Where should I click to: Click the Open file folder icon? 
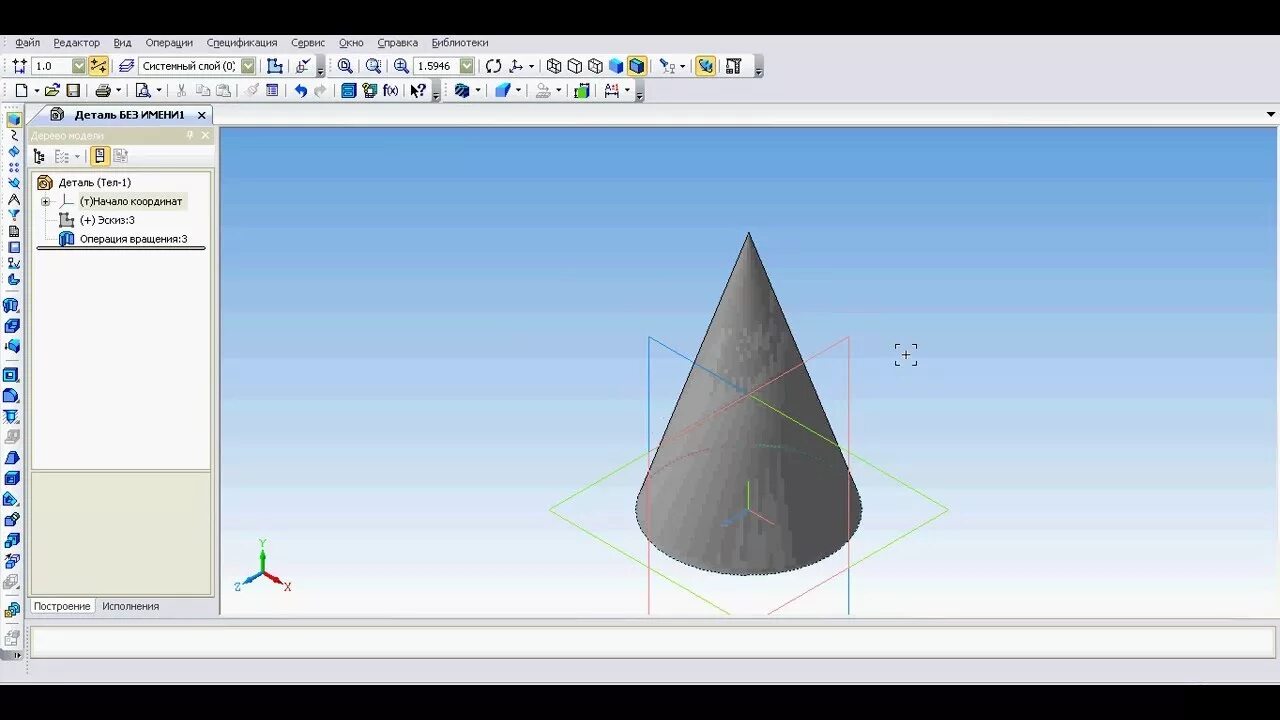(x=52, y=90)
